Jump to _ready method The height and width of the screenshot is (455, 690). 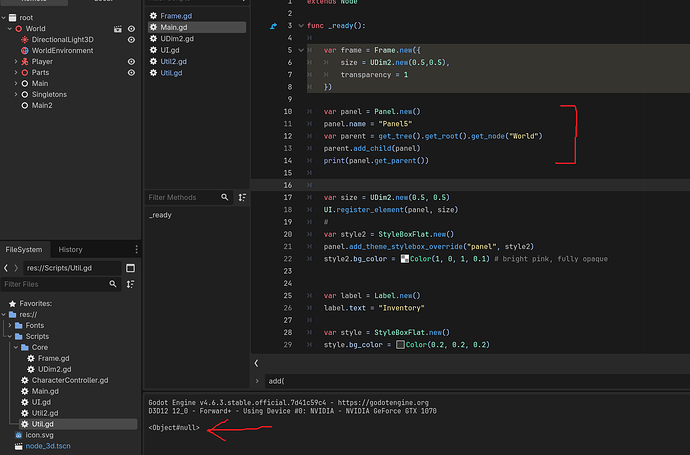click(161, 215)
